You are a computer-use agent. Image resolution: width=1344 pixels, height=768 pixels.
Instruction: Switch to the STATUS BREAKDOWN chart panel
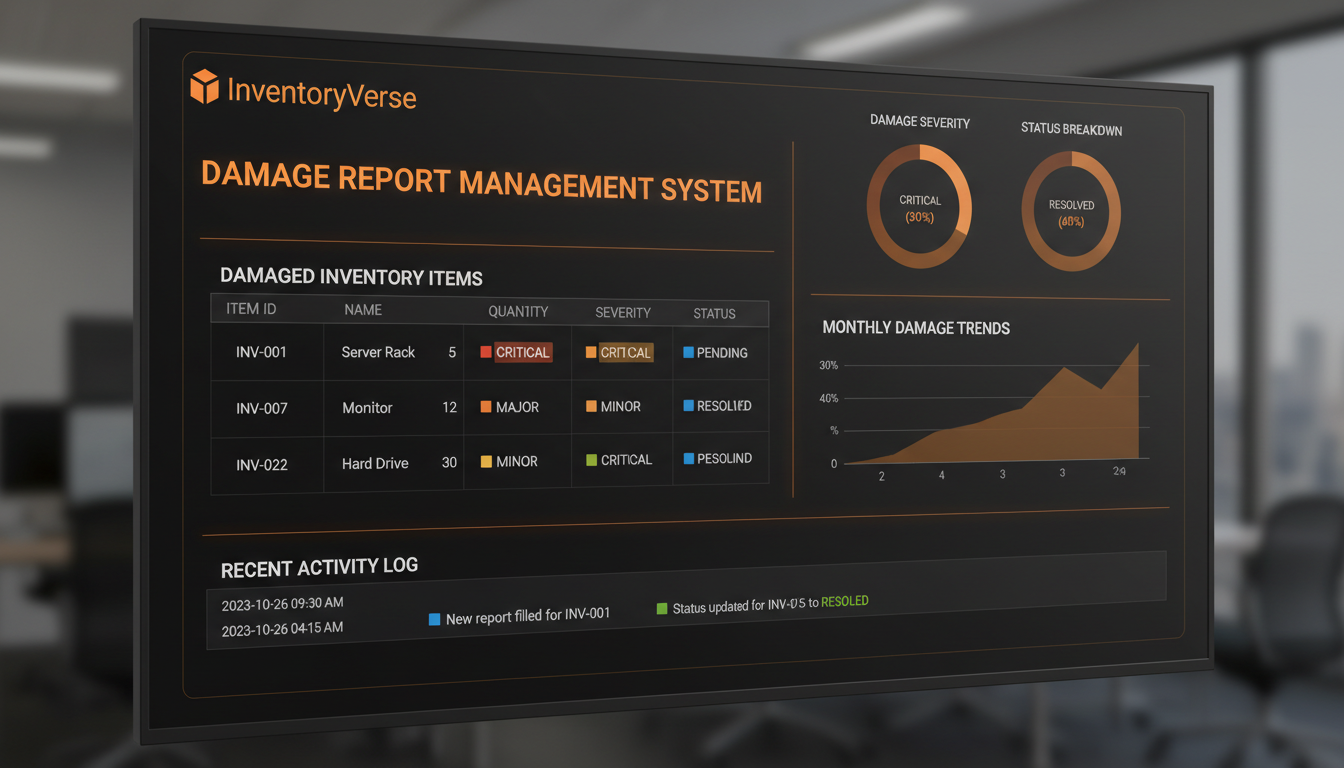pos(1070,210)
